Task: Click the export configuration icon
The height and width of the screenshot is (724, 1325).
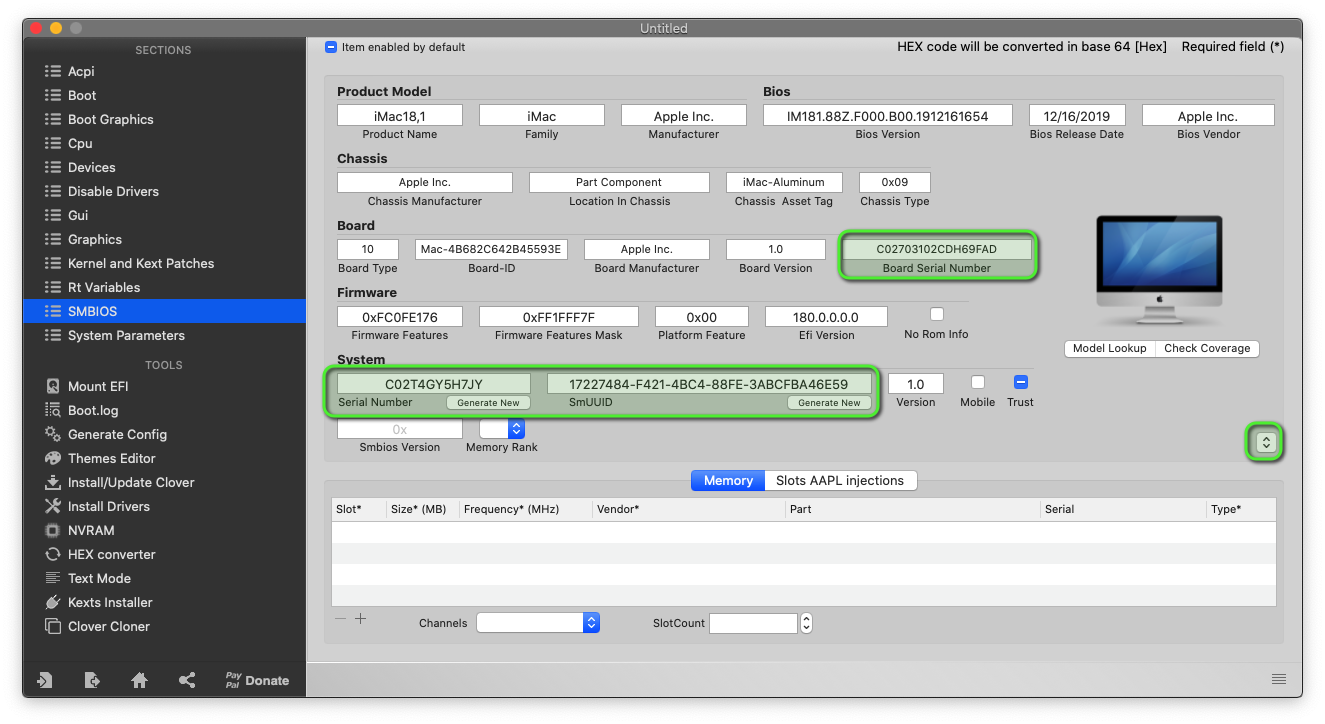Action: point(92,680)
